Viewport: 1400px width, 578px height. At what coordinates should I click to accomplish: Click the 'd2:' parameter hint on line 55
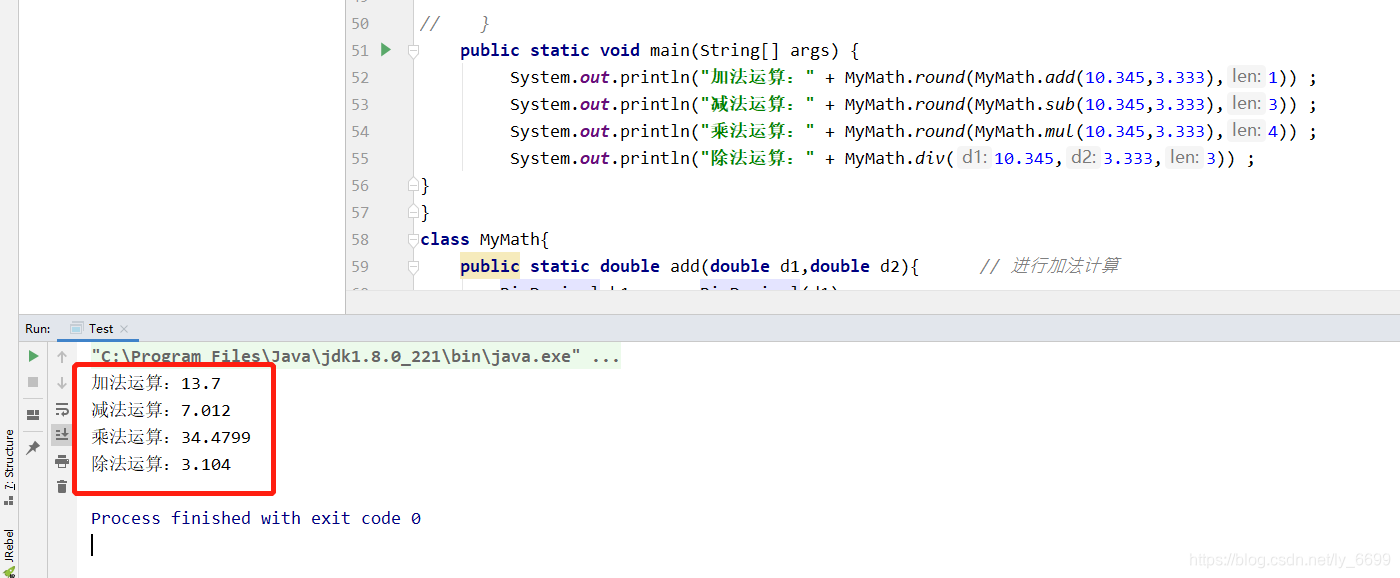1083,157
